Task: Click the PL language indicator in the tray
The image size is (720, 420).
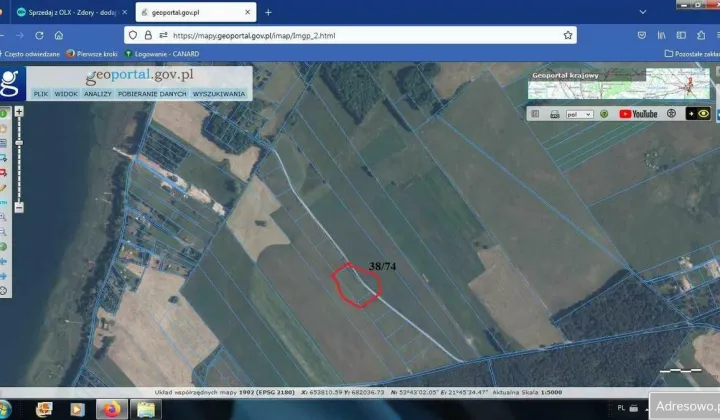Action: tap(621, 408)
